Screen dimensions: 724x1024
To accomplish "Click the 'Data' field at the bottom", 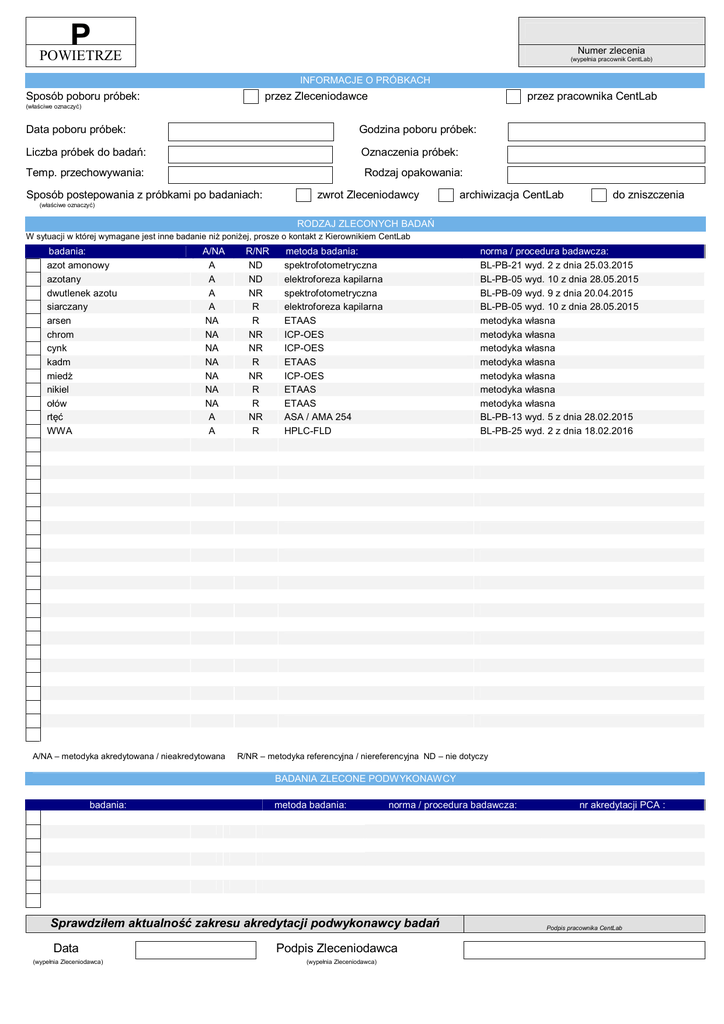I will point(195,950).
